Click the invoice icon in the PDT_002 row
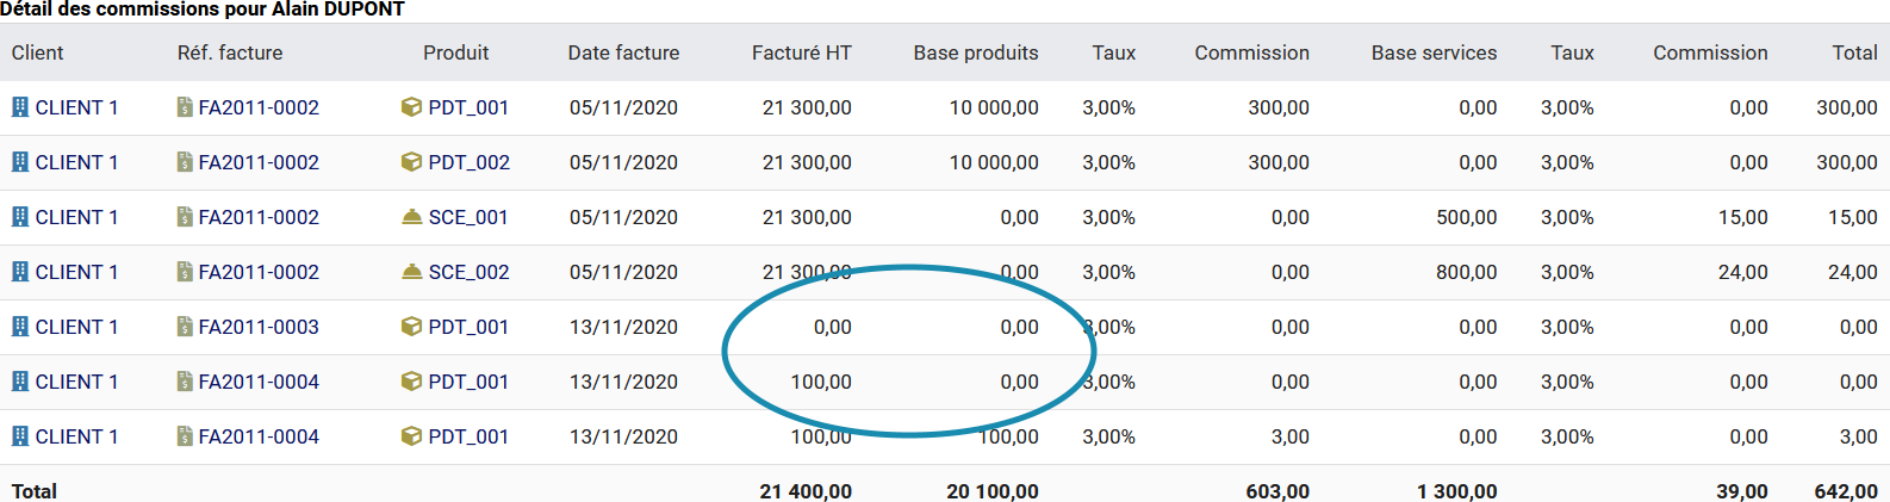 click(184, 162)
